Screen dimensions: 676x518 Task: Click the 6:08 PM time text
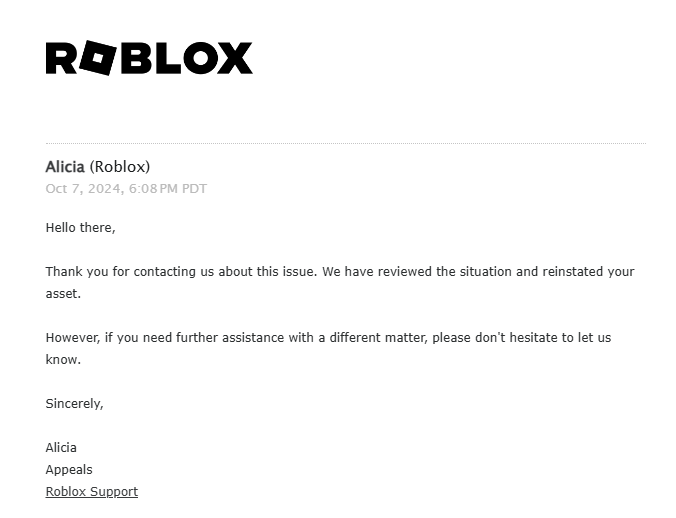coord(153,189)
